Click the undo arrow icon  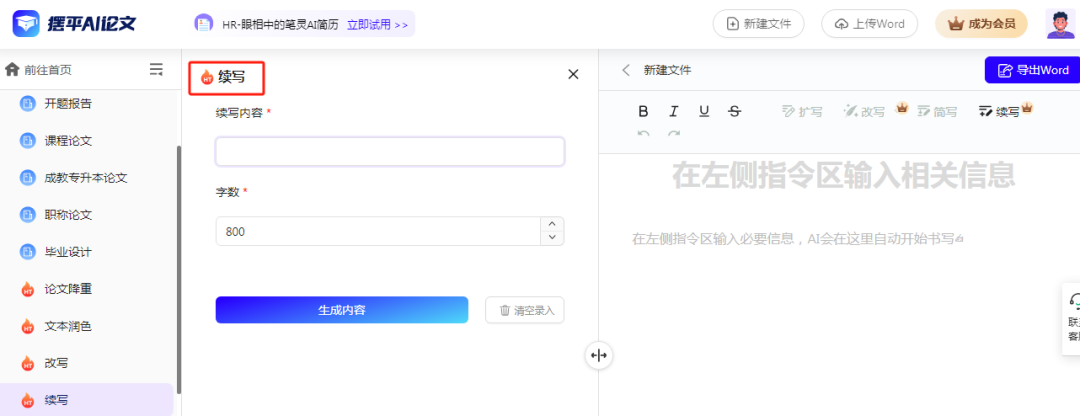643,134
